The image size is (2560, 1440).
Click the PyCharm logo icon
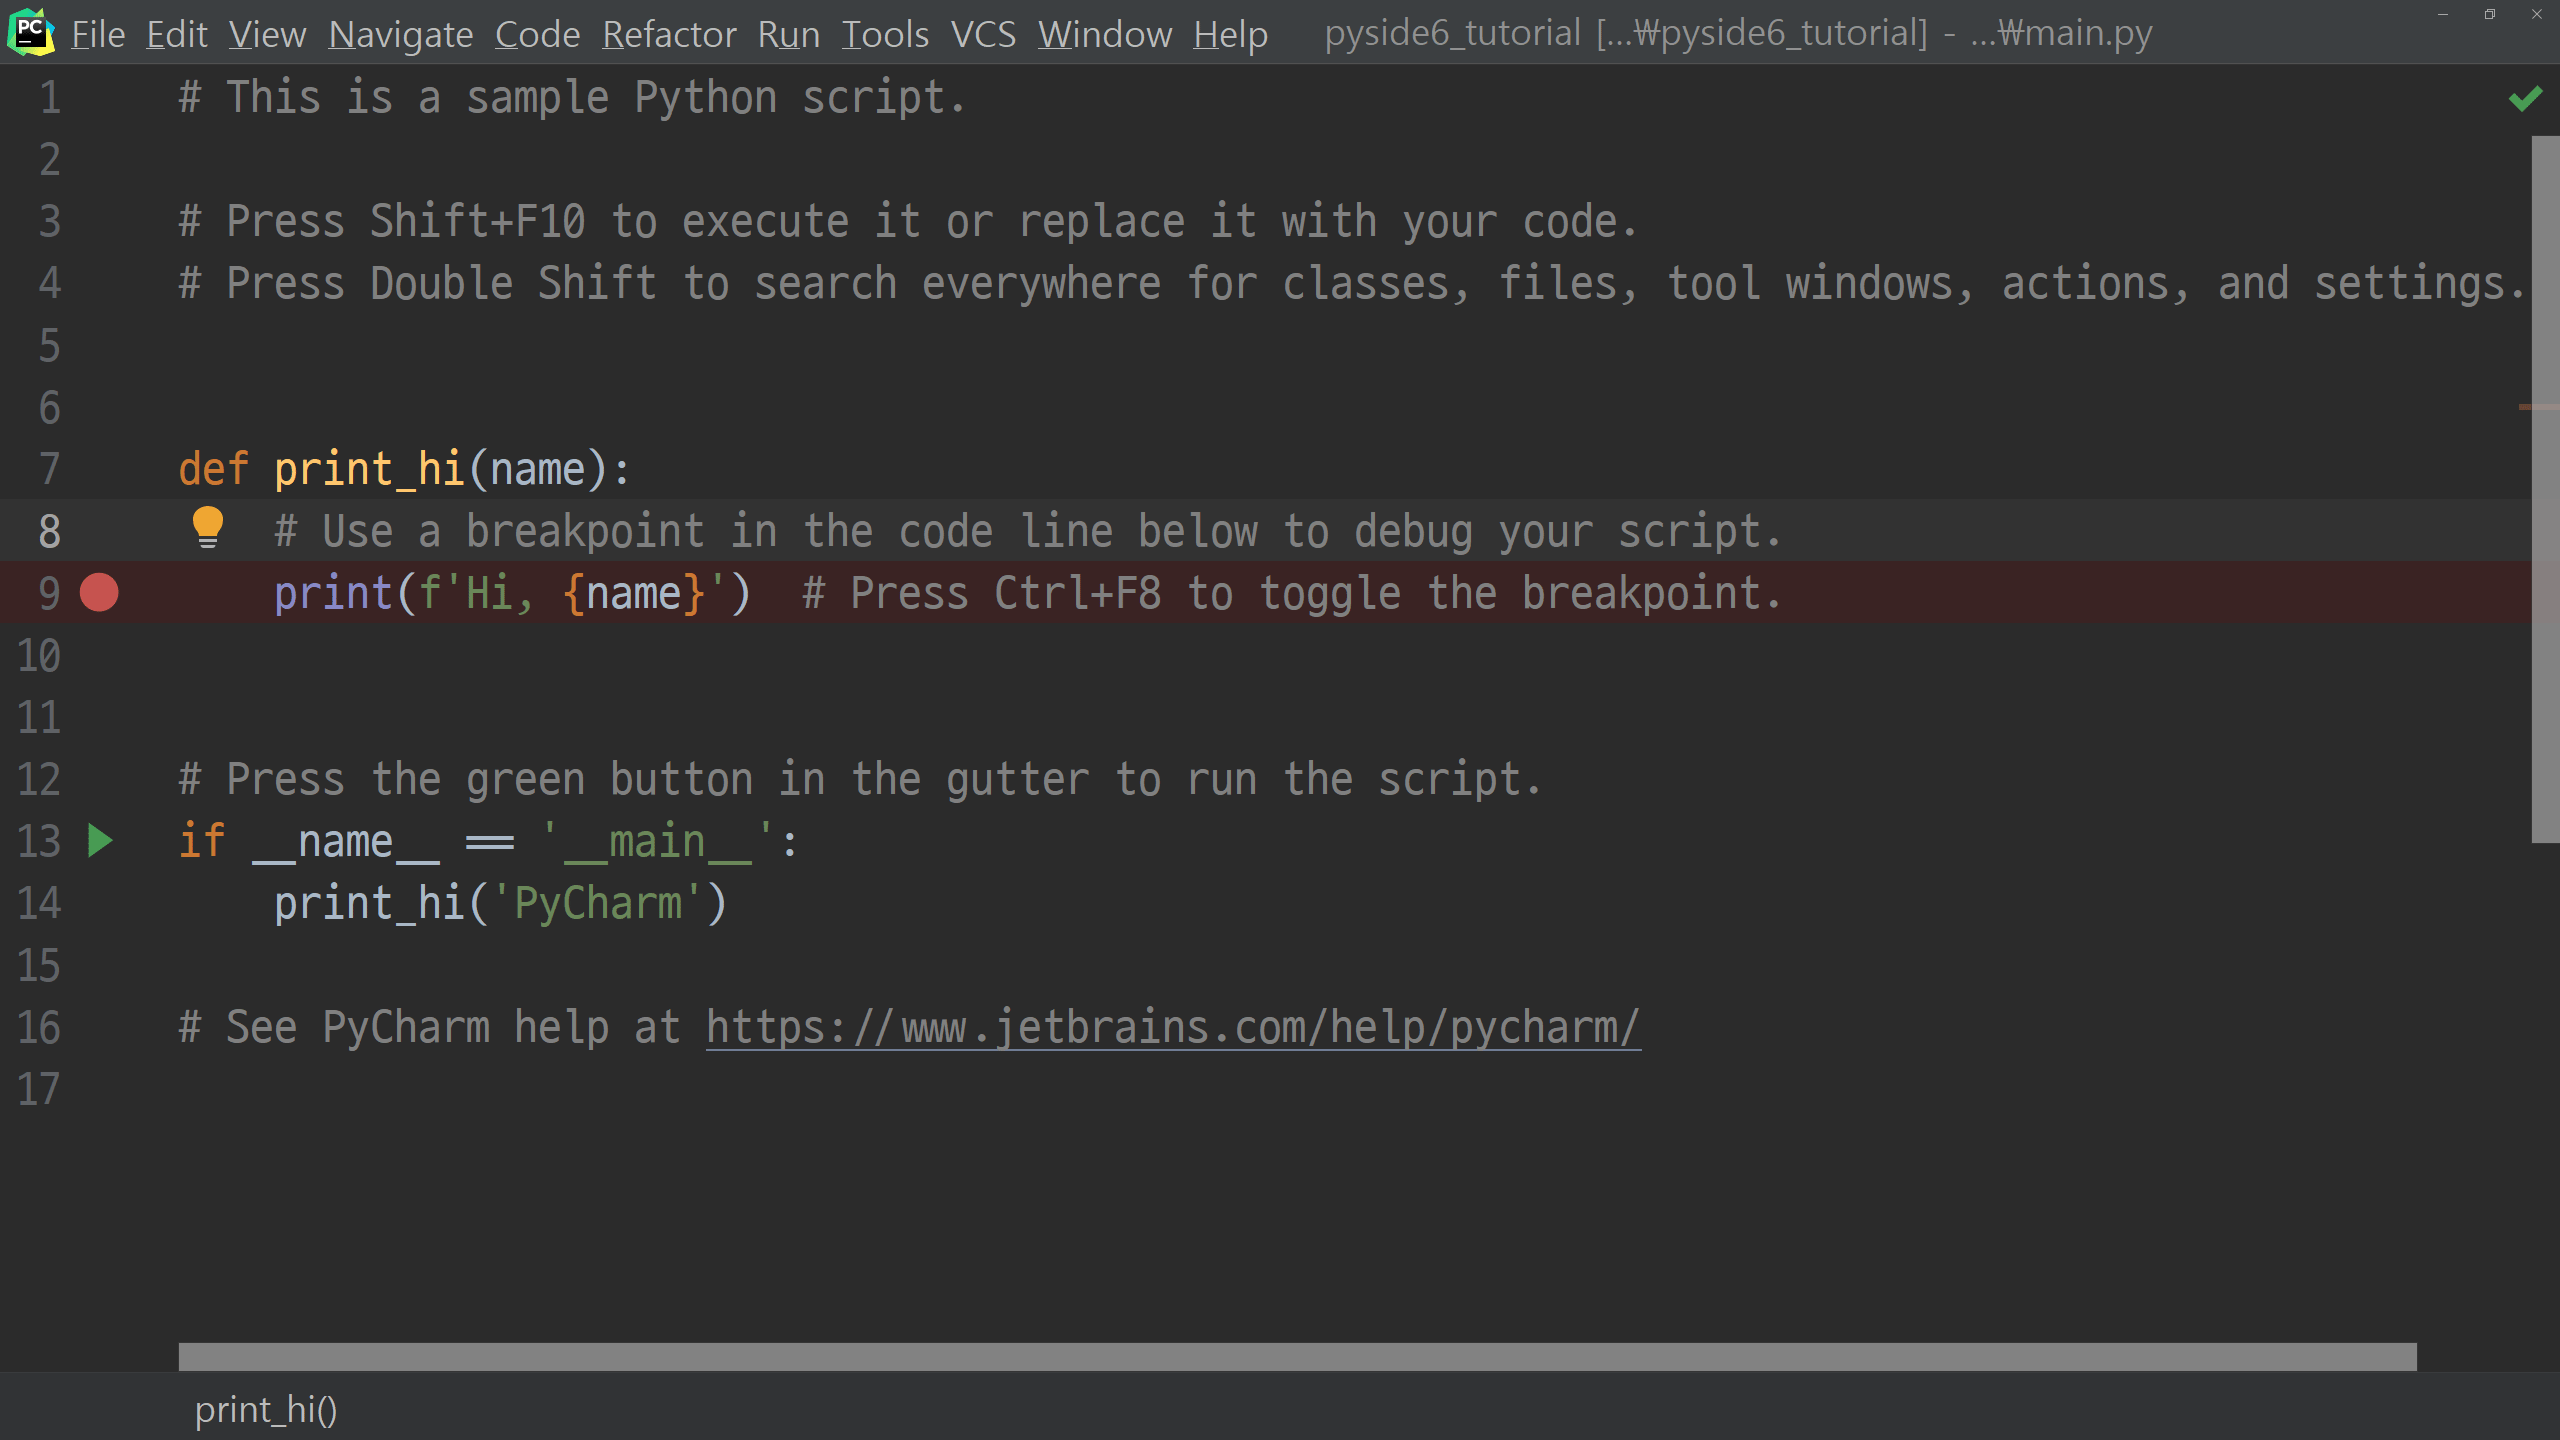(30, 32)
